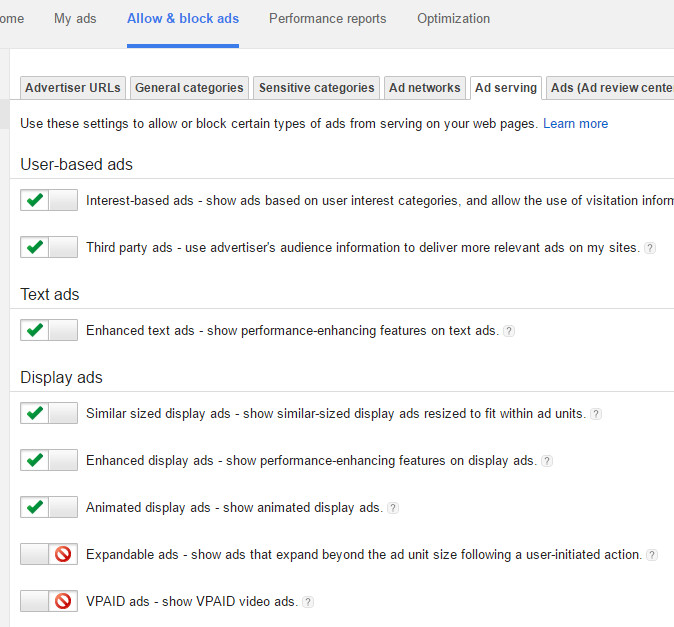Viewport: 674px width, 627px height.
Task: Turn off Enhanced text ads toggle
Action: point(49,330)
